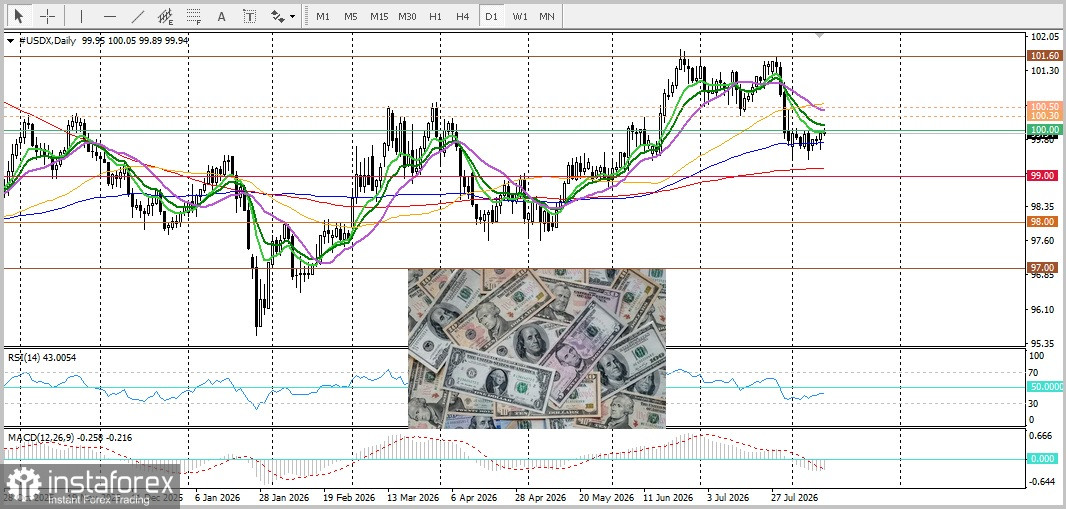Image resolution: width=1066 pixels, height=509 pixels.
Task: Click the RSI(14) 43.0054 indicator label
Action: click(42, 357)
